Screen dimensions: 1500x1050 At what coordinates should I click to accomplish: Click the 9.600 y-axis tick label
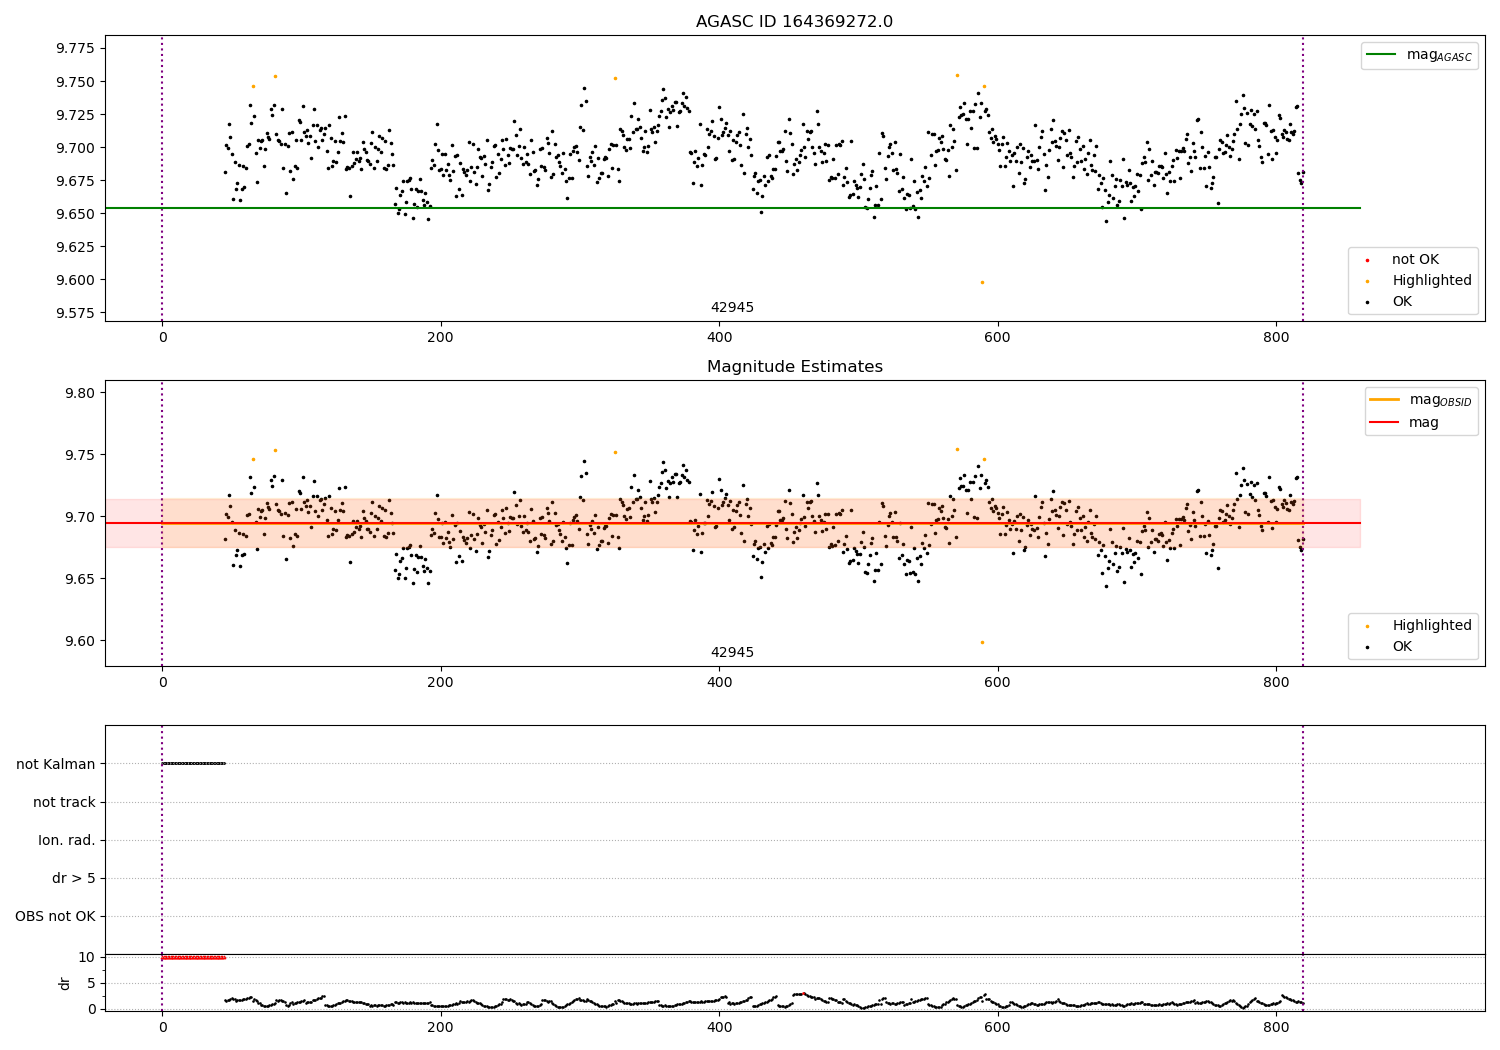tap(75, 280)
